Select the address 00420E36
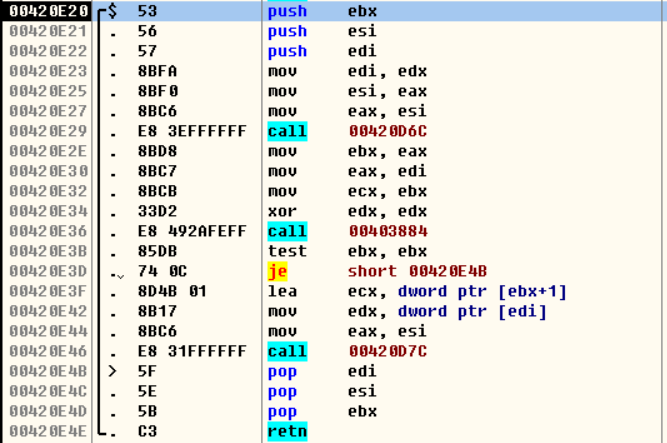Viewport: 667px width, 443px height. [x=47, y=231]
